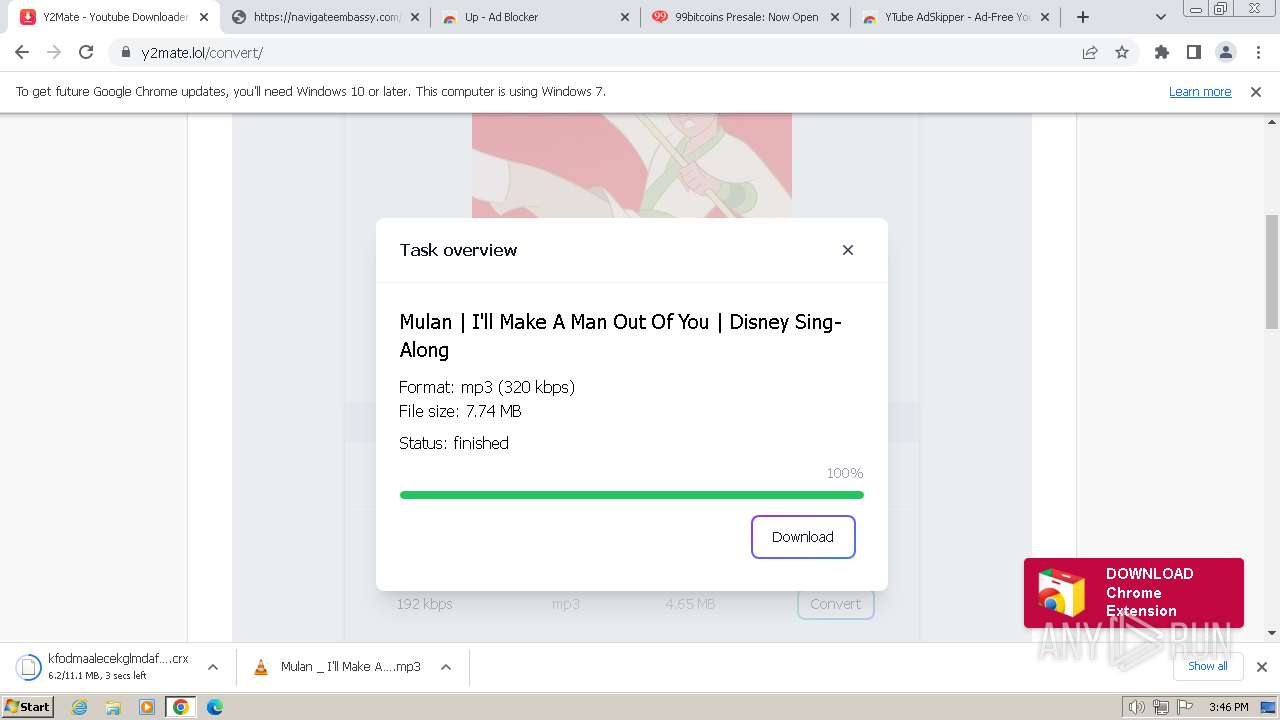This screenshot has width=1280, height=720.
Task: Open Chrome three-dot menu
Action: 1258,52
